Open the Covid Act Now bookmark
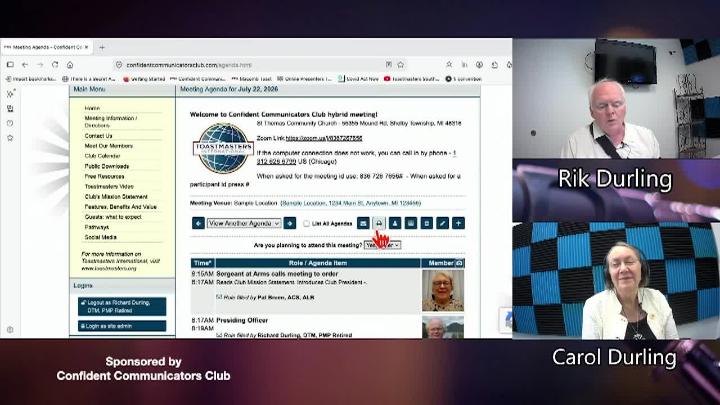 tap(359, 79)
